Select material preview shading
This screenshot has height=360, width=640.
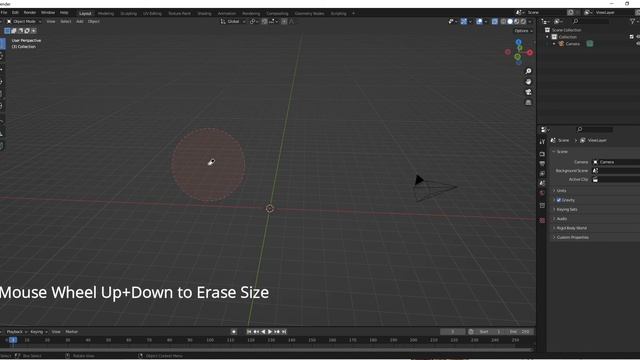(x=516, y=21)
